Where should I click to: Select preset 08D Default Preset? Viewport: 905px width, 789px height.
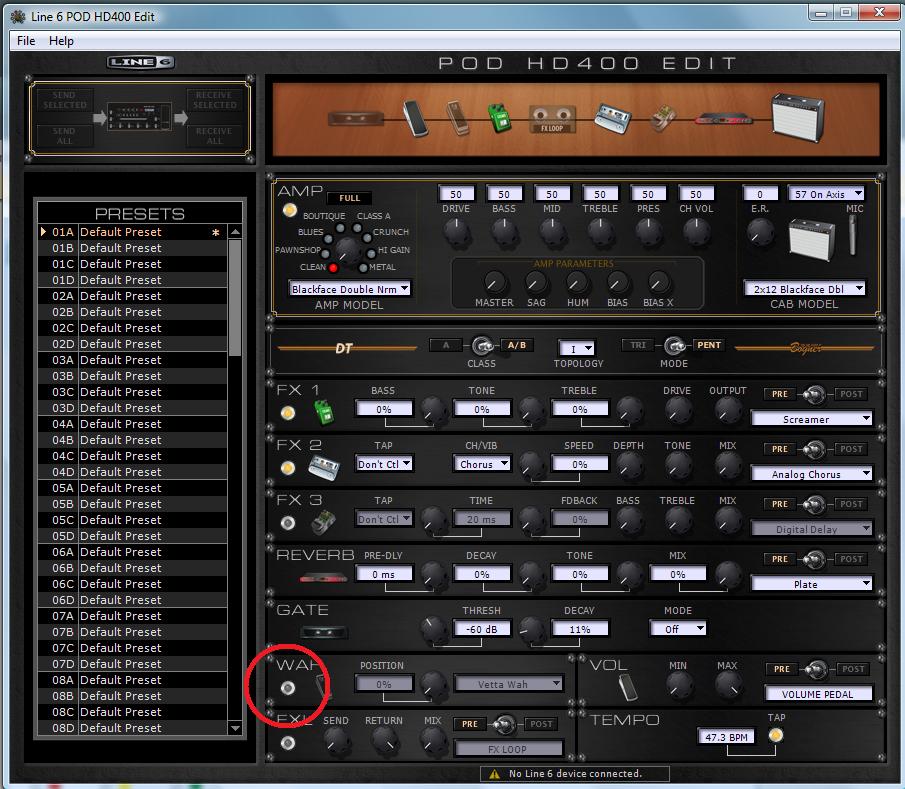(133, 728)
